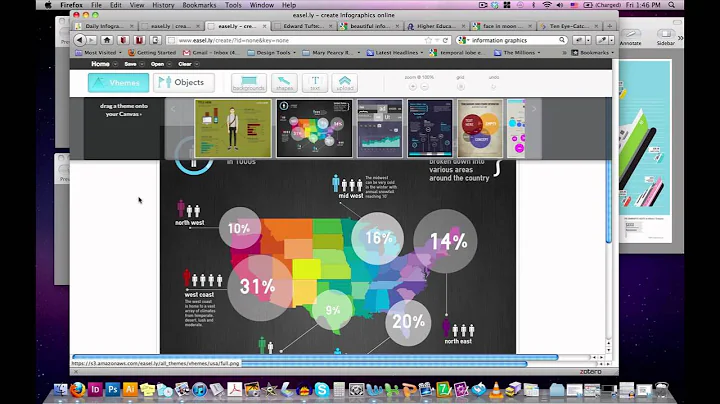This screenshot has height=404, width=720.
Task: Click the search magnifier in search box
Action: [562, 40]
